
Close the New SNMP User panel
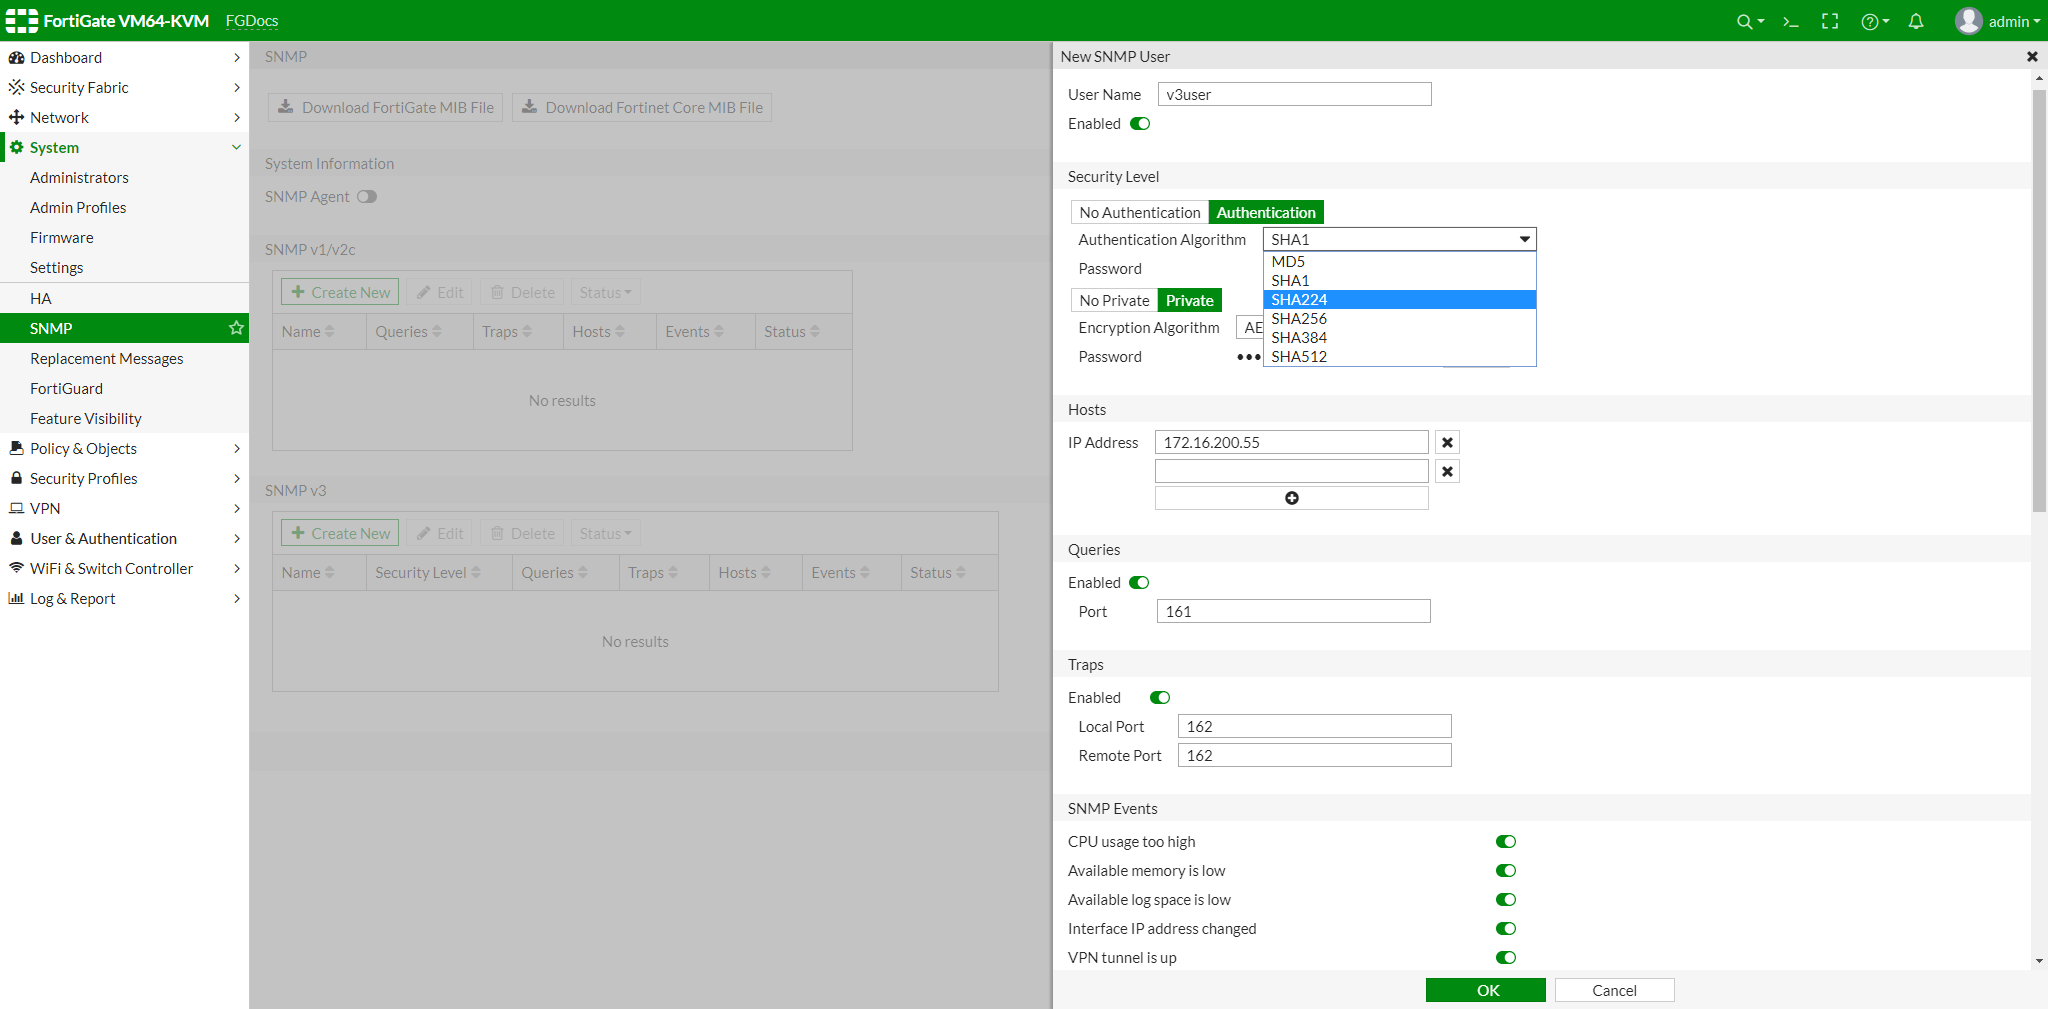(2032, 57)
